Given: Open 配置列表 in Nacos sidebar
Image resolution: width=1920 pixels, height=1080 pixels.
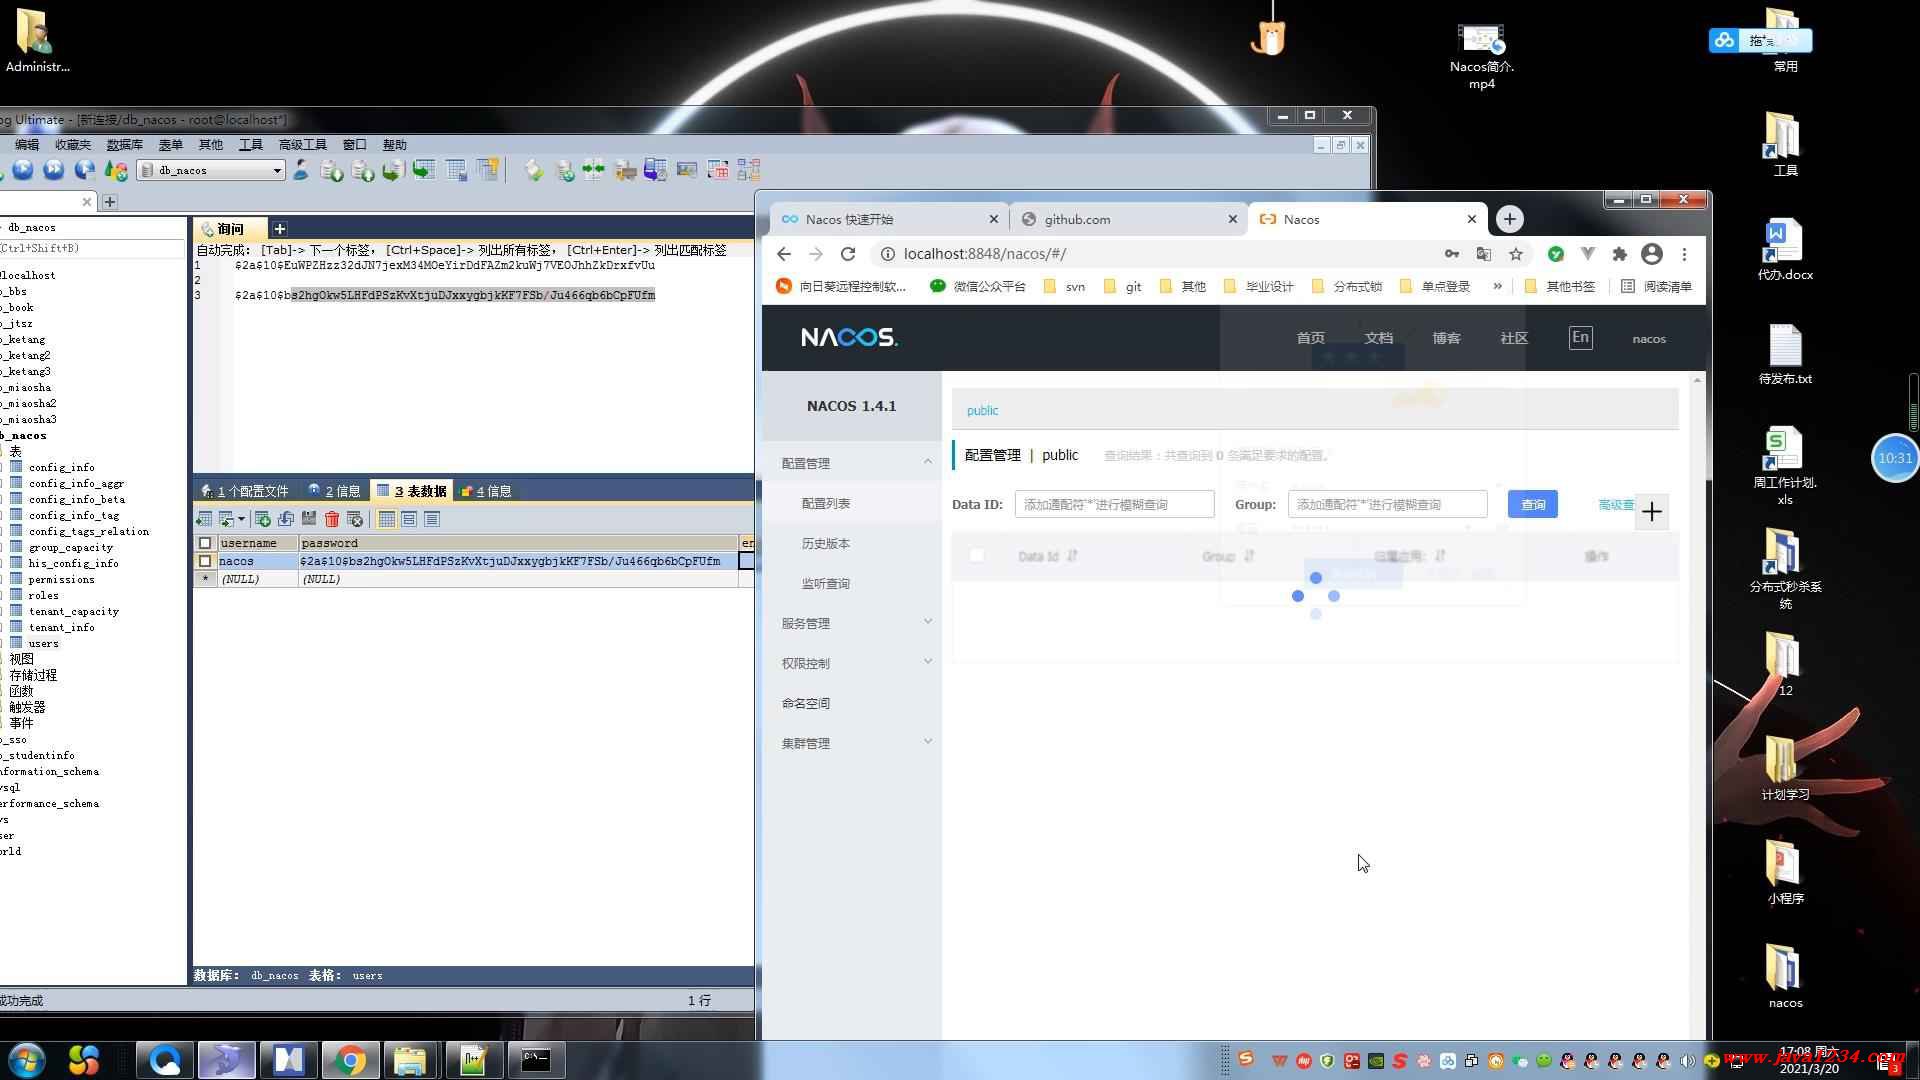Looking at the screenshot, I should pyautogui.click(x=826, y=503).
